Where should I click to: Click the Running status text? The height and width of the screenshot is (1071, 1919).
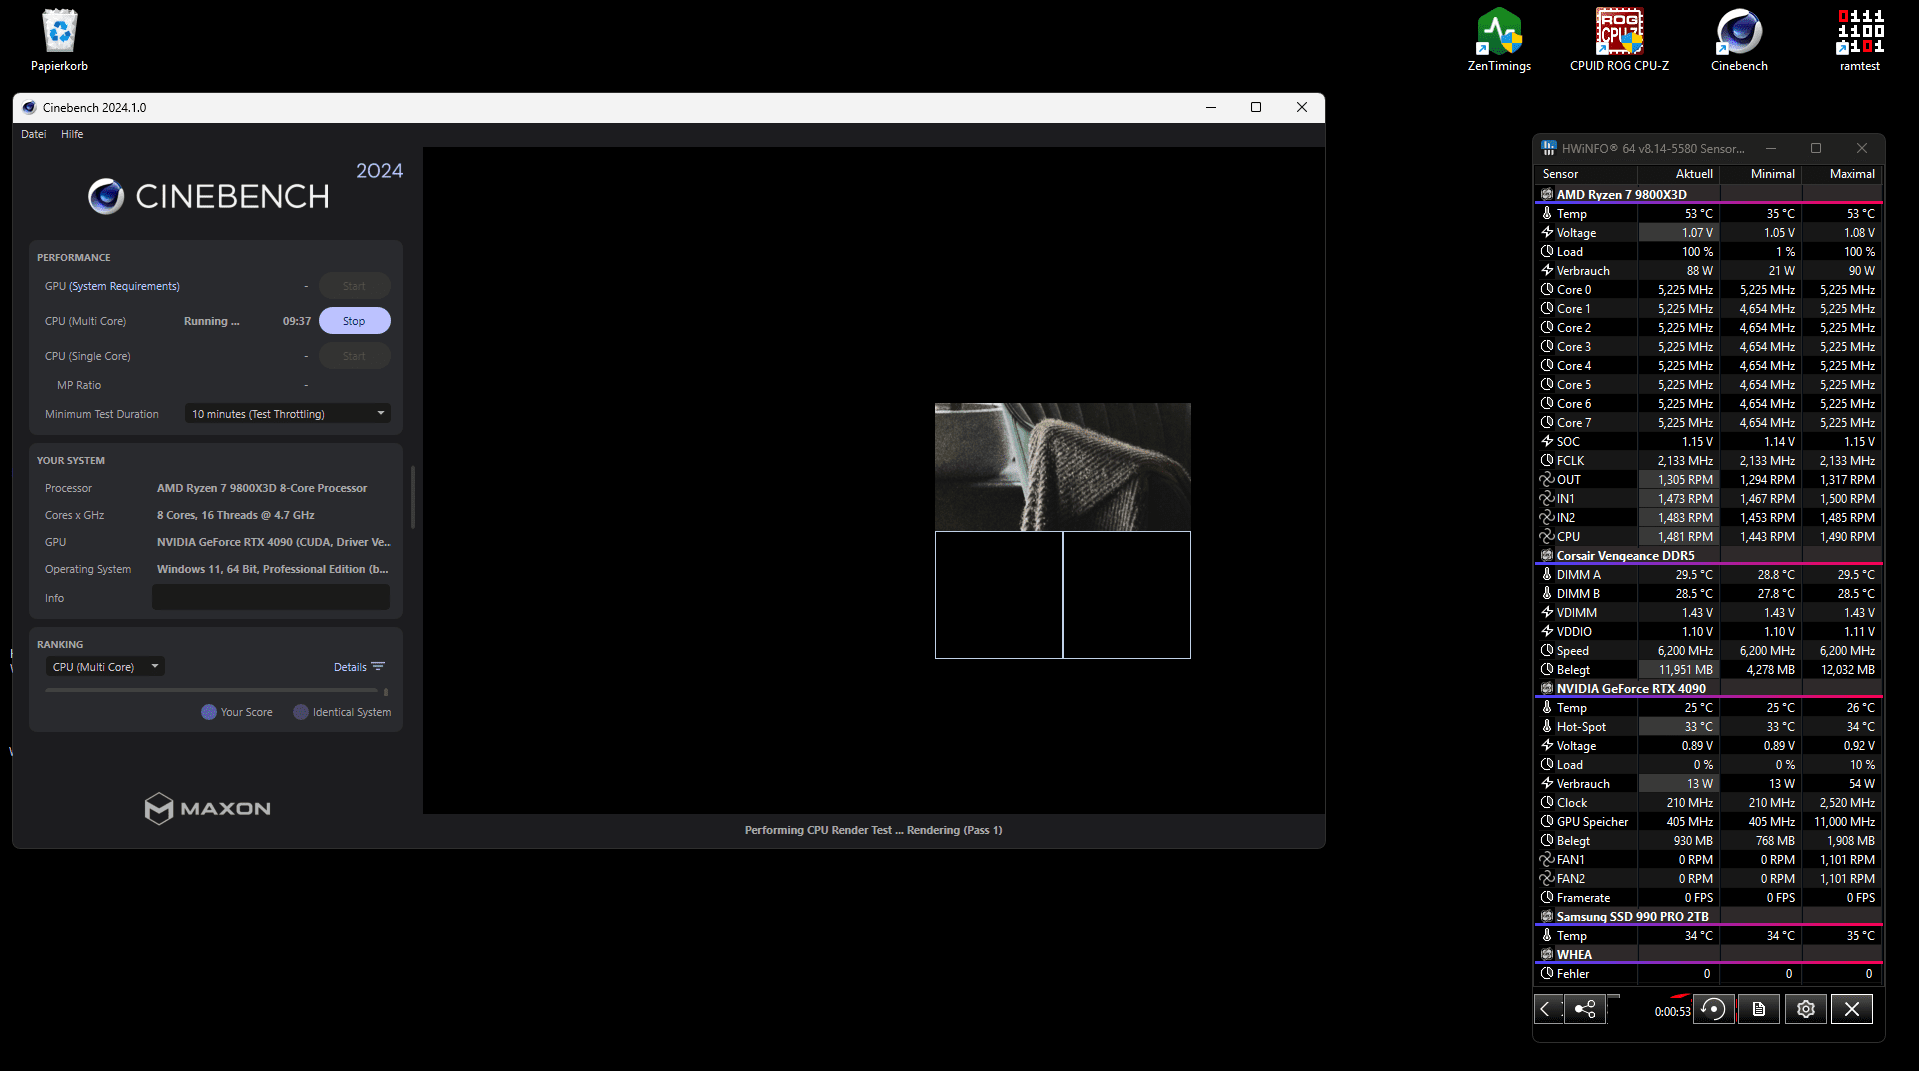tap(211, 321)
